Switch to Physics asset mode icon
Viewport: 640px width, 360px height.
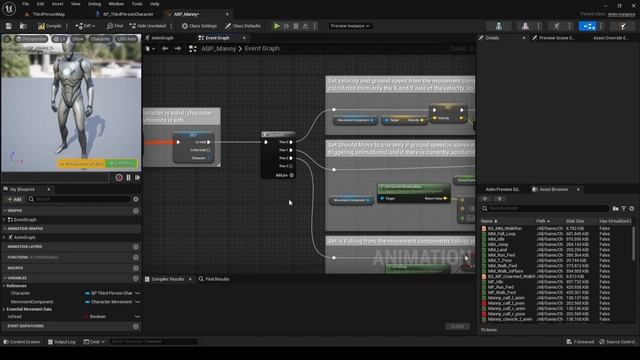pyautogui.click(x=622, y=26)
